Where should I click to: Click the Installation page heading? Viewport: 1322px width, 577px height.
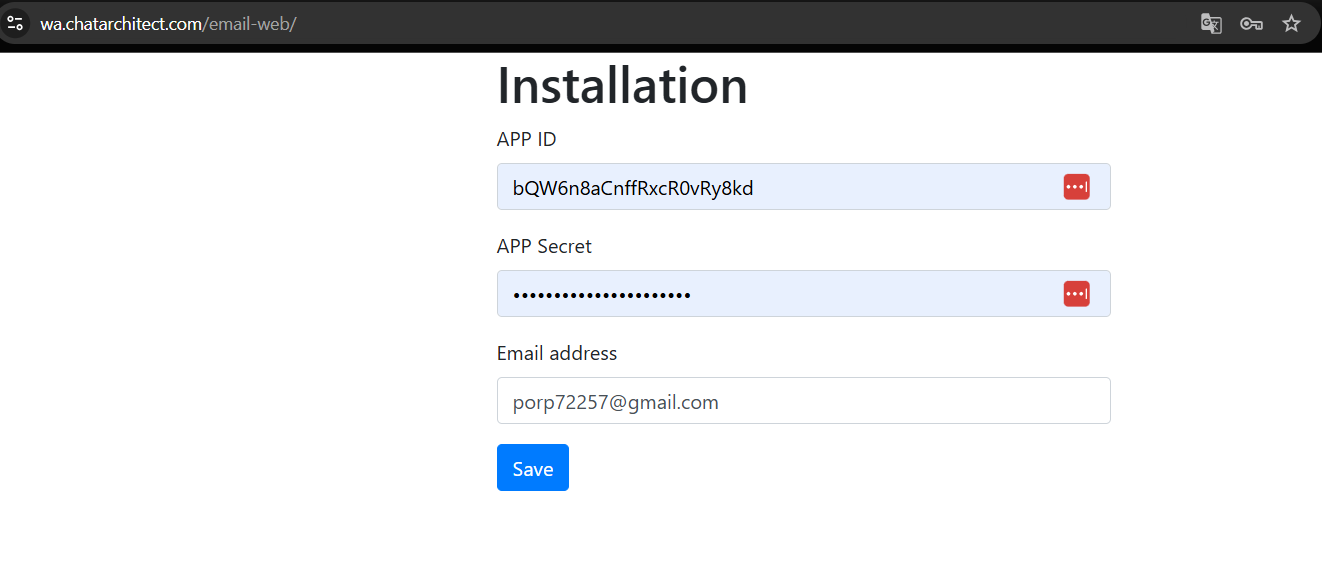(622, 85)
